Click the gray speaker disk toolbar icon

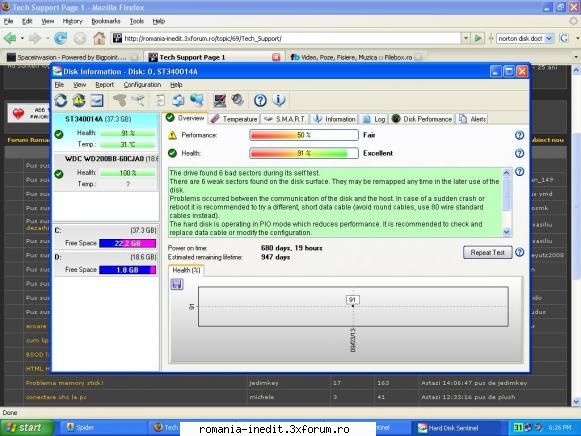click(x=238, y=100)
